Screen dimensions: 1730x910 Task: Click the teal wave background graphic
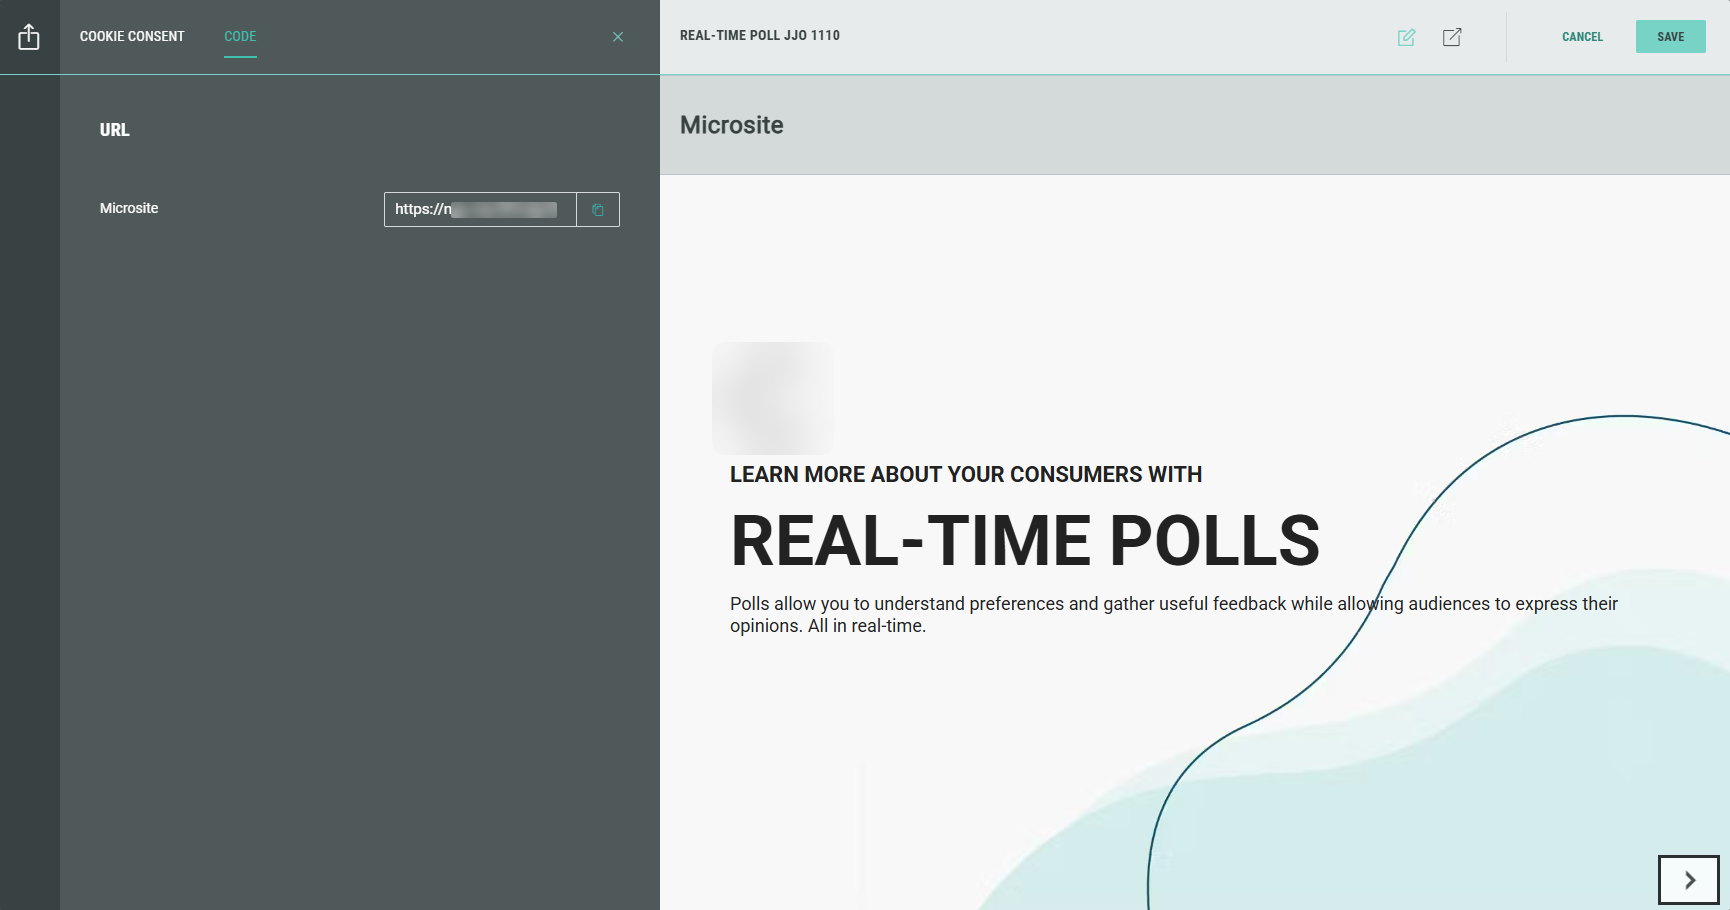[1500, 800]
